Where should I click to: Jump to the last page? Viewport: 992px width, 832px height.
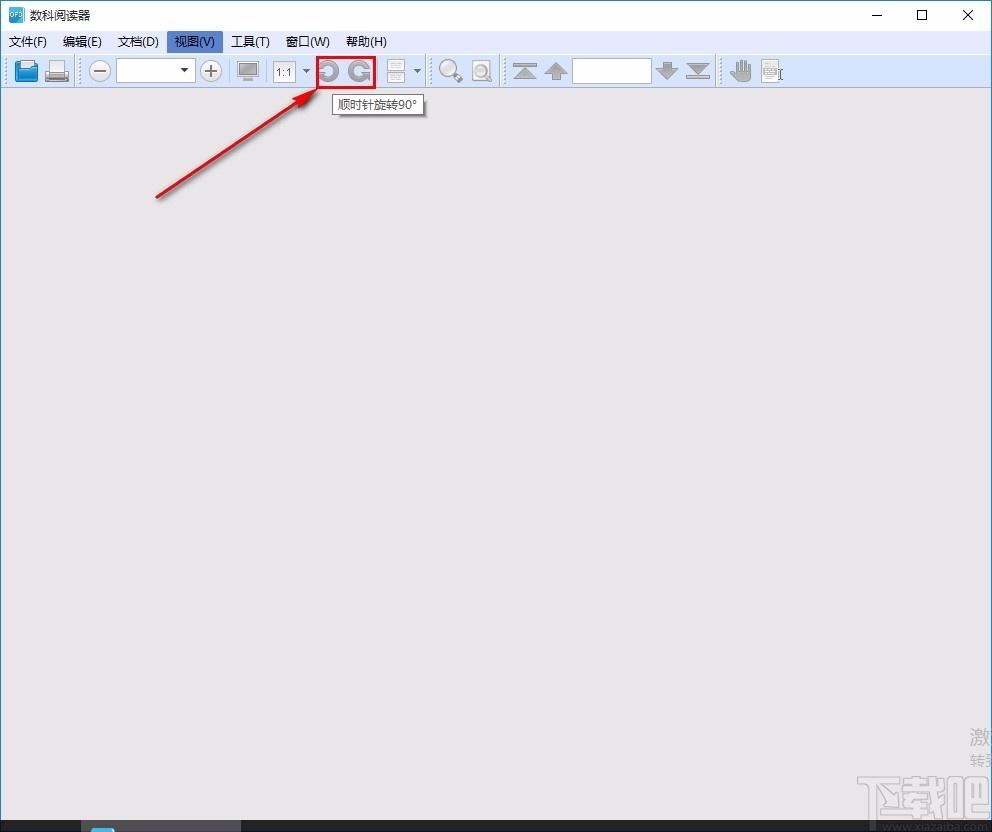pos(698,71)
